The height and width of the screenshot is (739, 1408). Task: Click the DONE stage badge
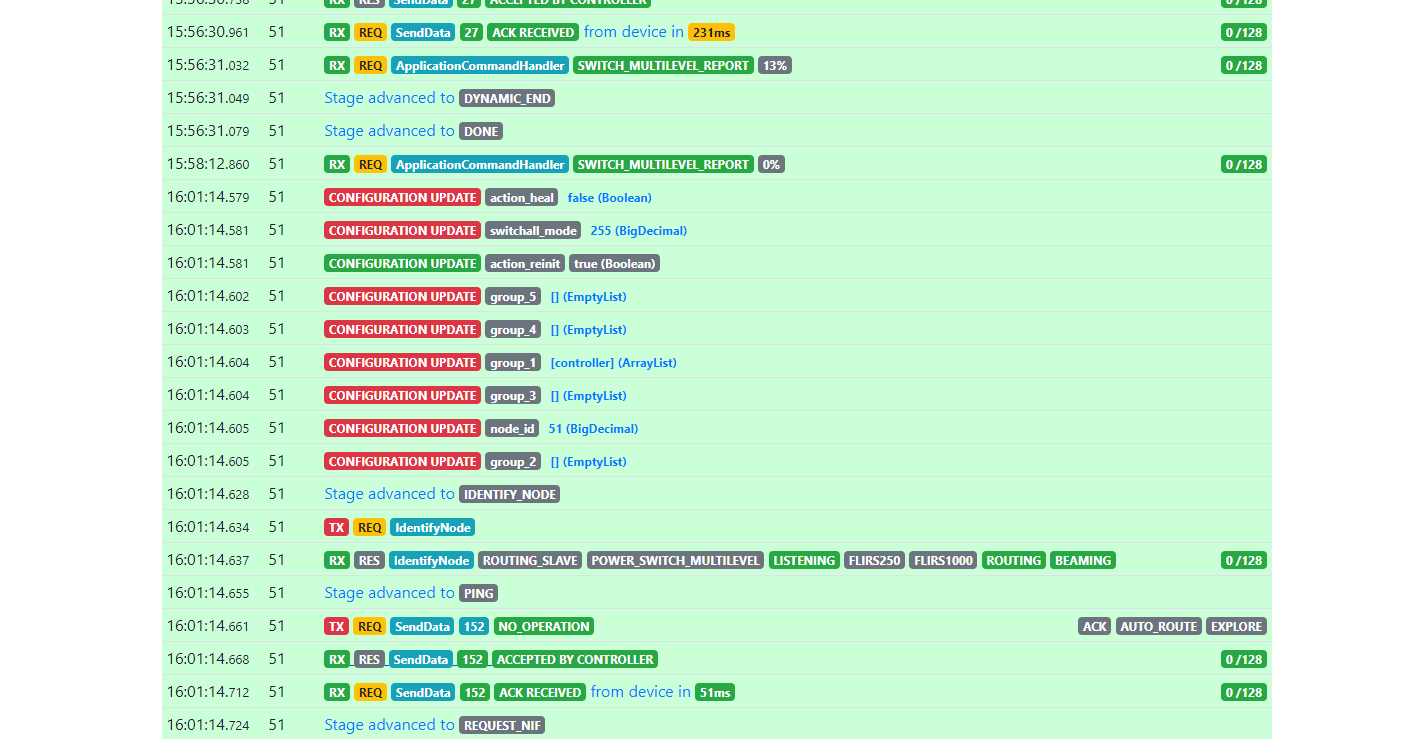tap(481, 132)
